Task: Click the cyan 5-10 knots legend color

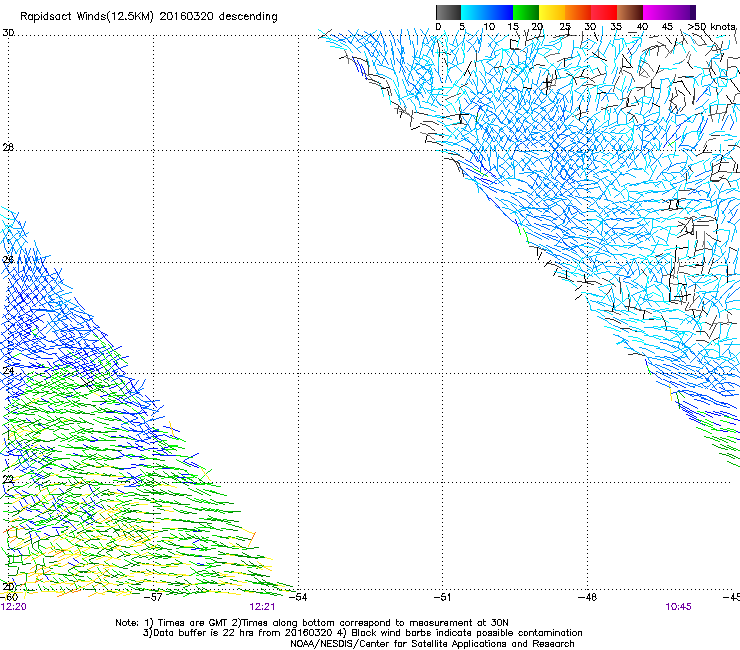Action: [474, 12]
